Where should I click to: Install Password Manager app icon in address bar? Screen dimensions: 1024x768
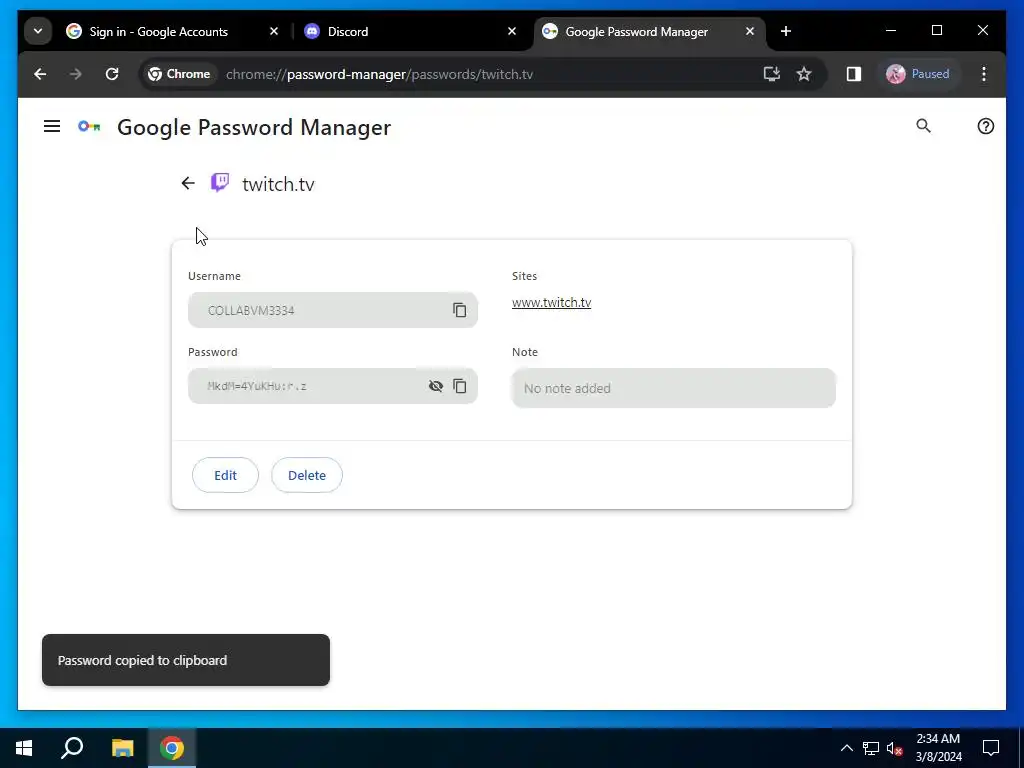(771, 74)
